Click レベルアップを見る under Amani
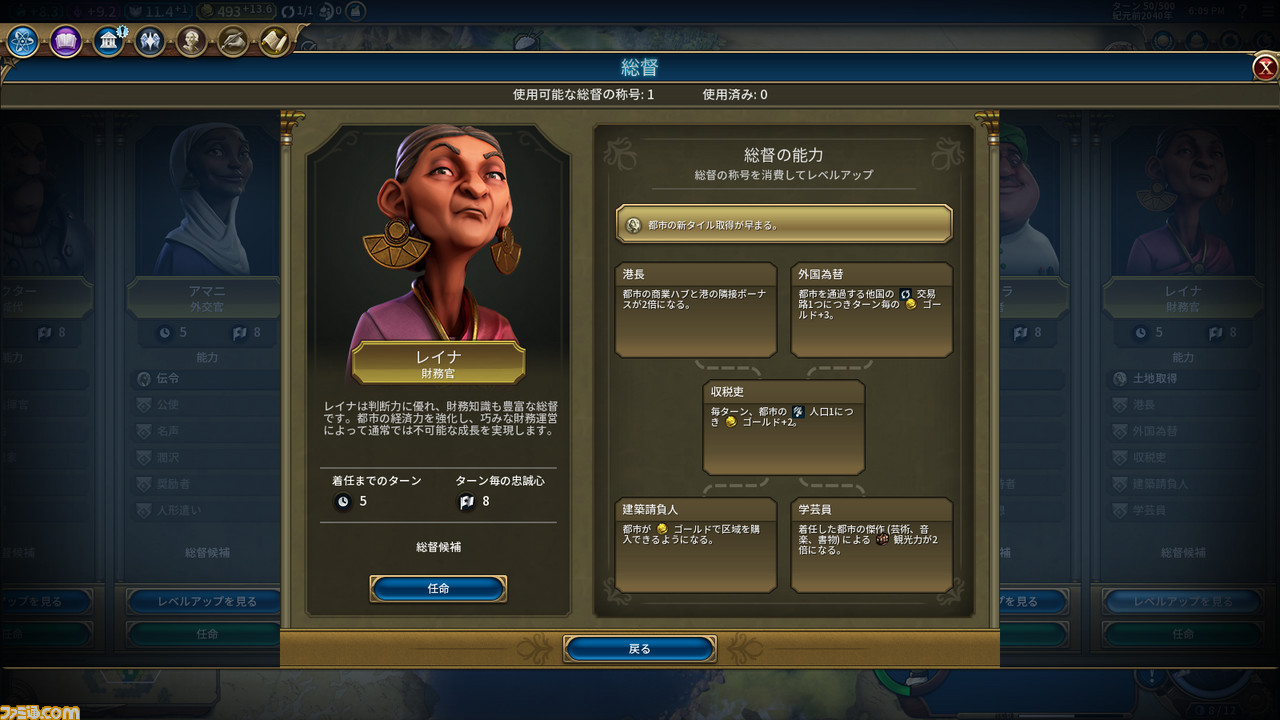 [207, 602]
